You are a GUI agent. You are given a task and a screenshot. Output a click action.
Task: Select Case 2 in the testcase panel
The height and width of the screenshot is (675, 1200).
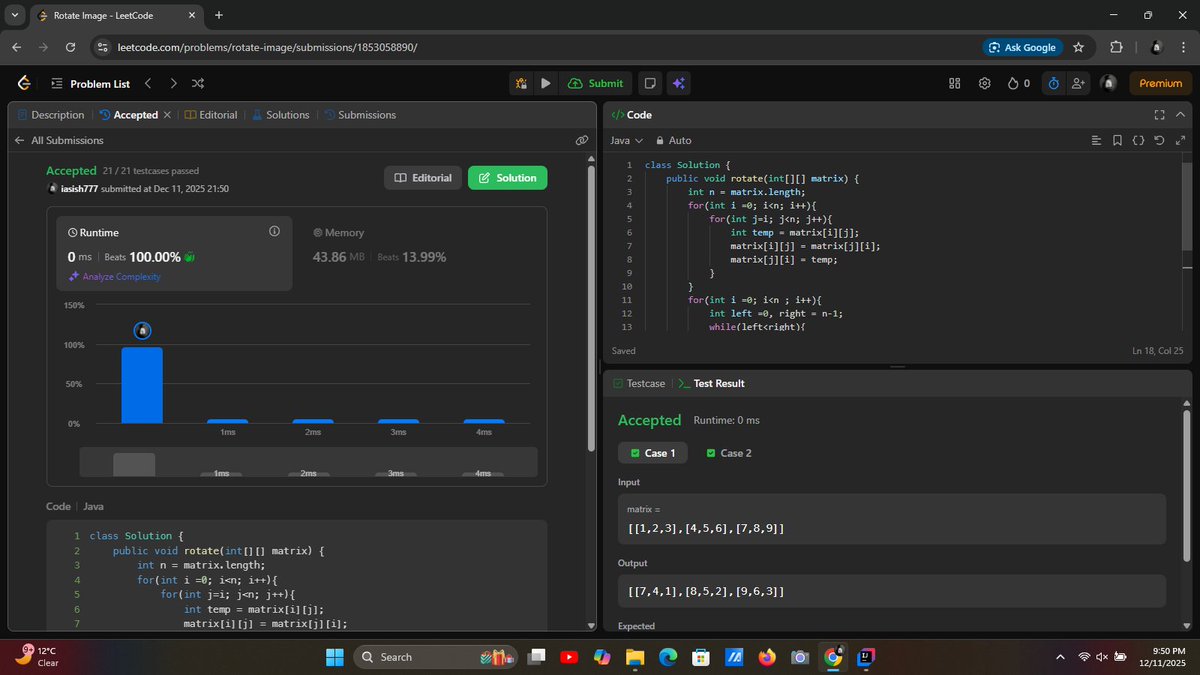point(729,453)
